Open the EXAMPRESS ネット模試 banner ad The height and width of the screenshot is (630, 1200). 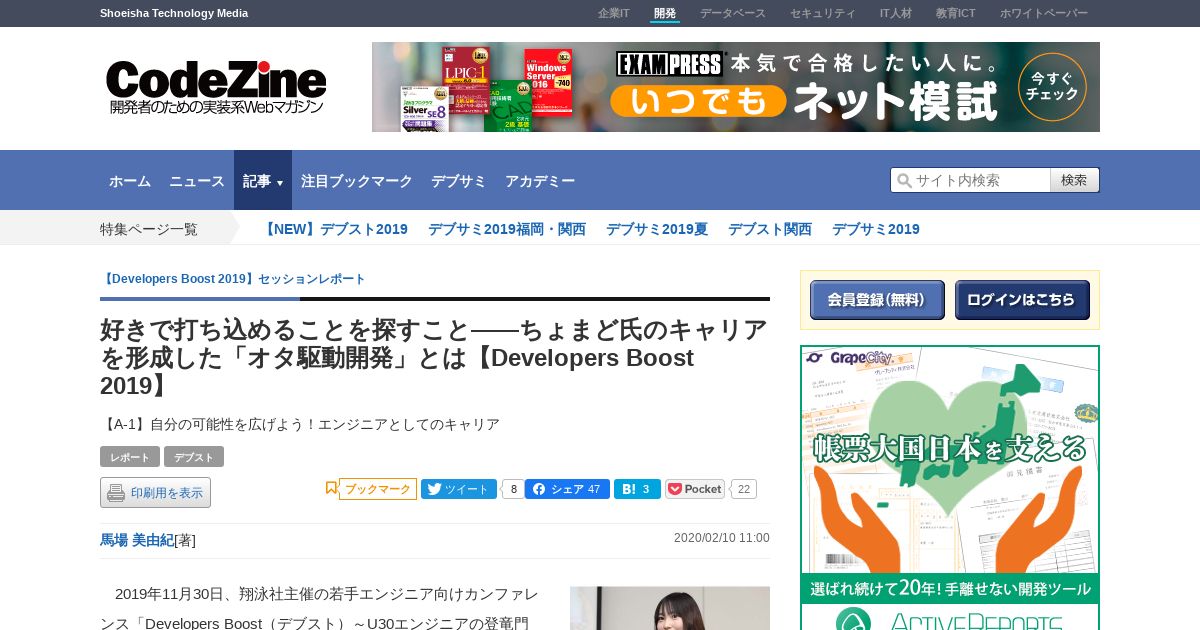pyautogui.click(x=736, y=87)
